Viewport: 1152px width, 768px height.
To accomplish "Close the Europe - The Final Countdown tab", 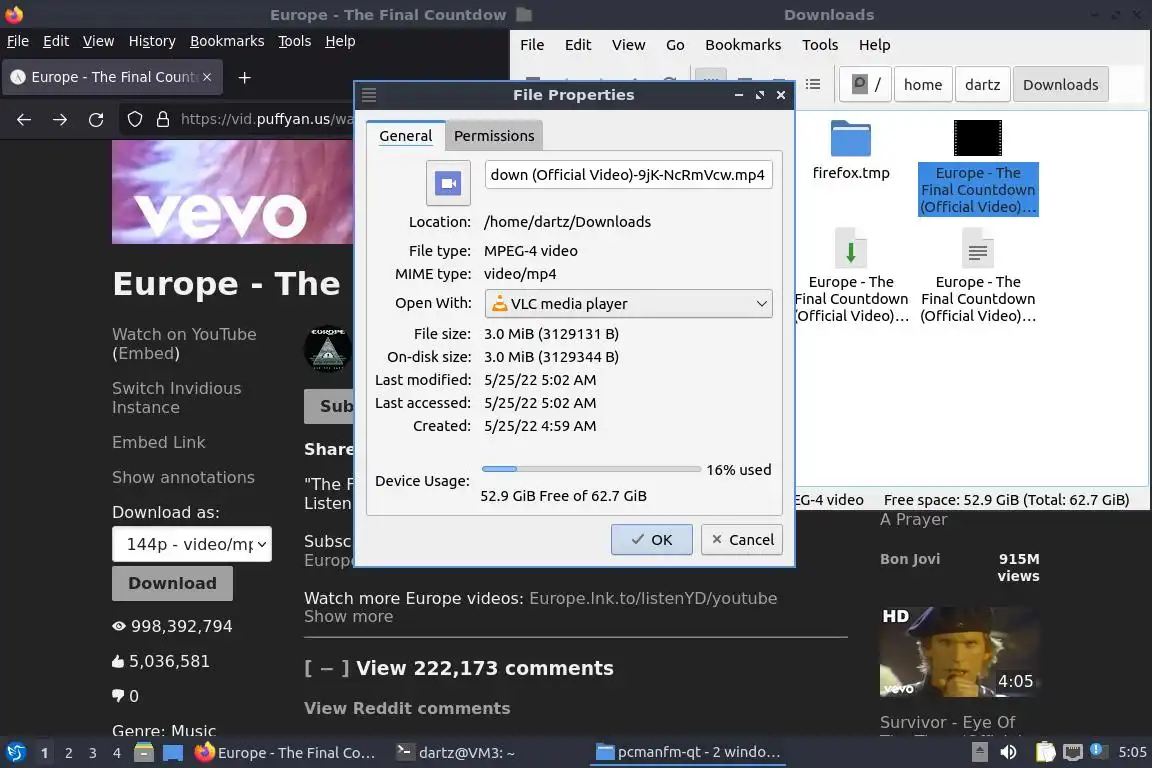I will point(207,77).
